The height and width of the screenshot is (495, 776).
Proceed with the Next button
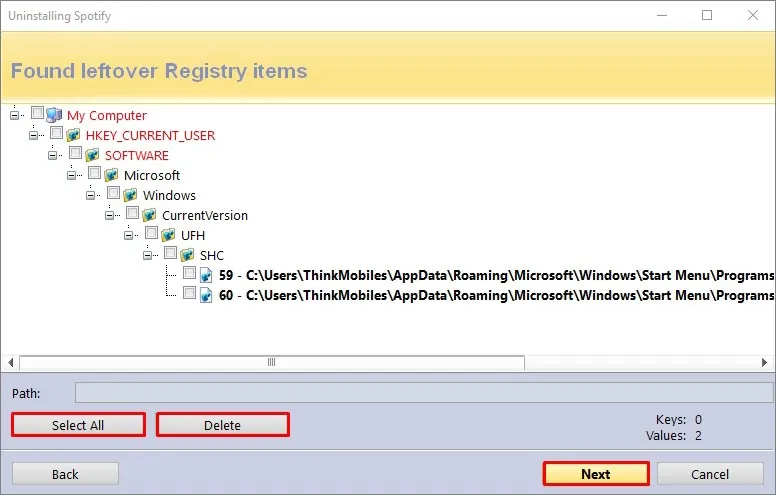point(596,474)
